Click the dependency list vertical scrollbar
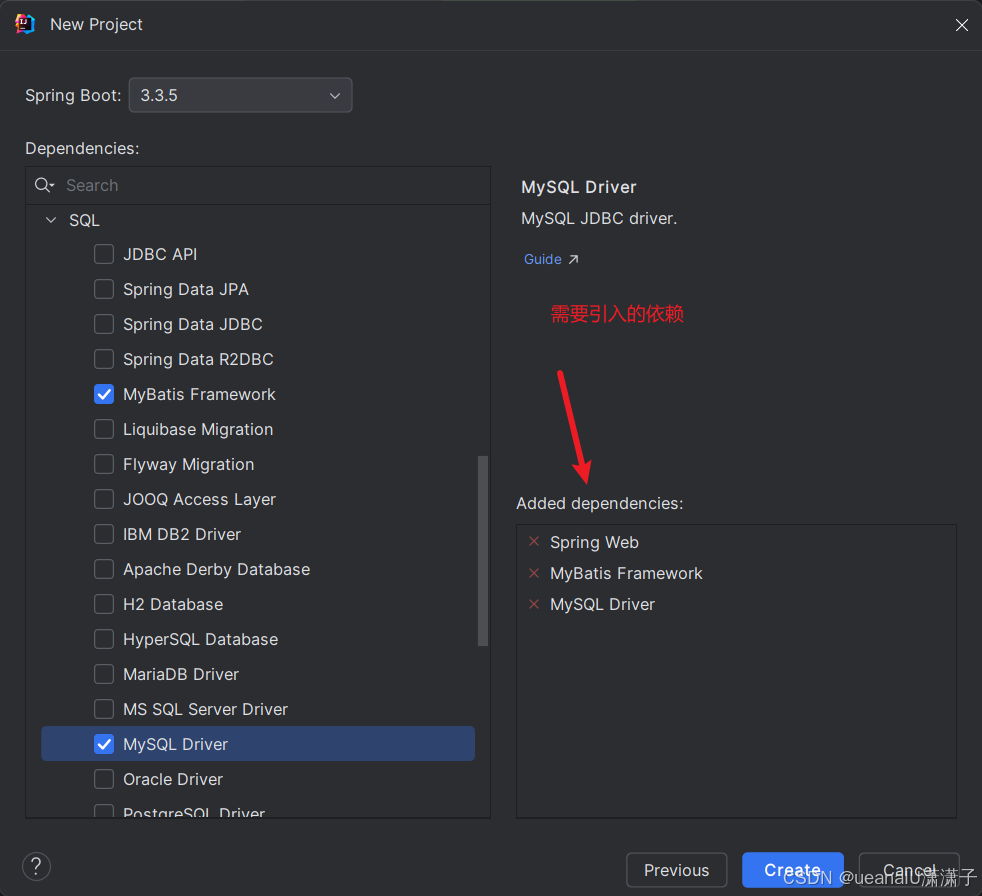Viewport: 982px width, 896px height. point(483,551)
